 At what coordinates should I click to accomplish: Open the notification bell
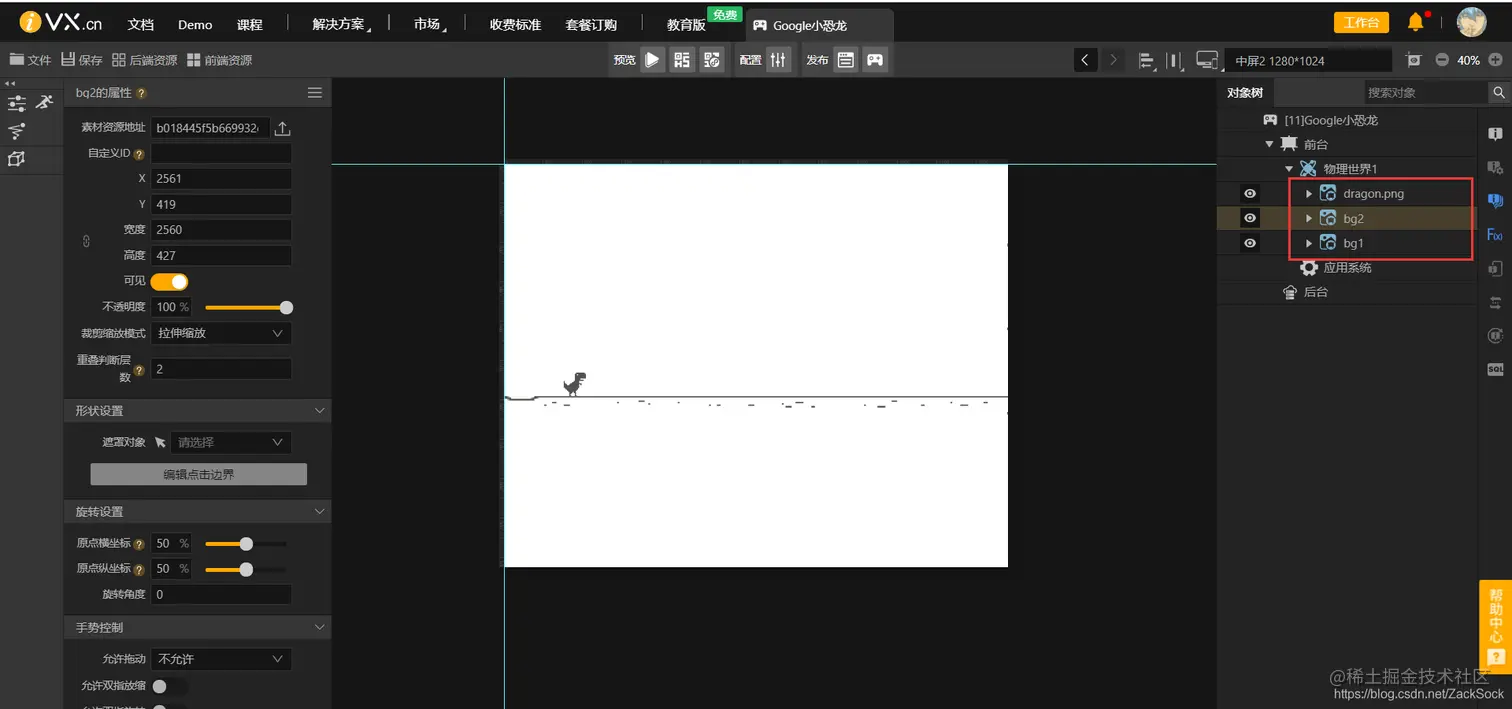[x=1416, y=22]
